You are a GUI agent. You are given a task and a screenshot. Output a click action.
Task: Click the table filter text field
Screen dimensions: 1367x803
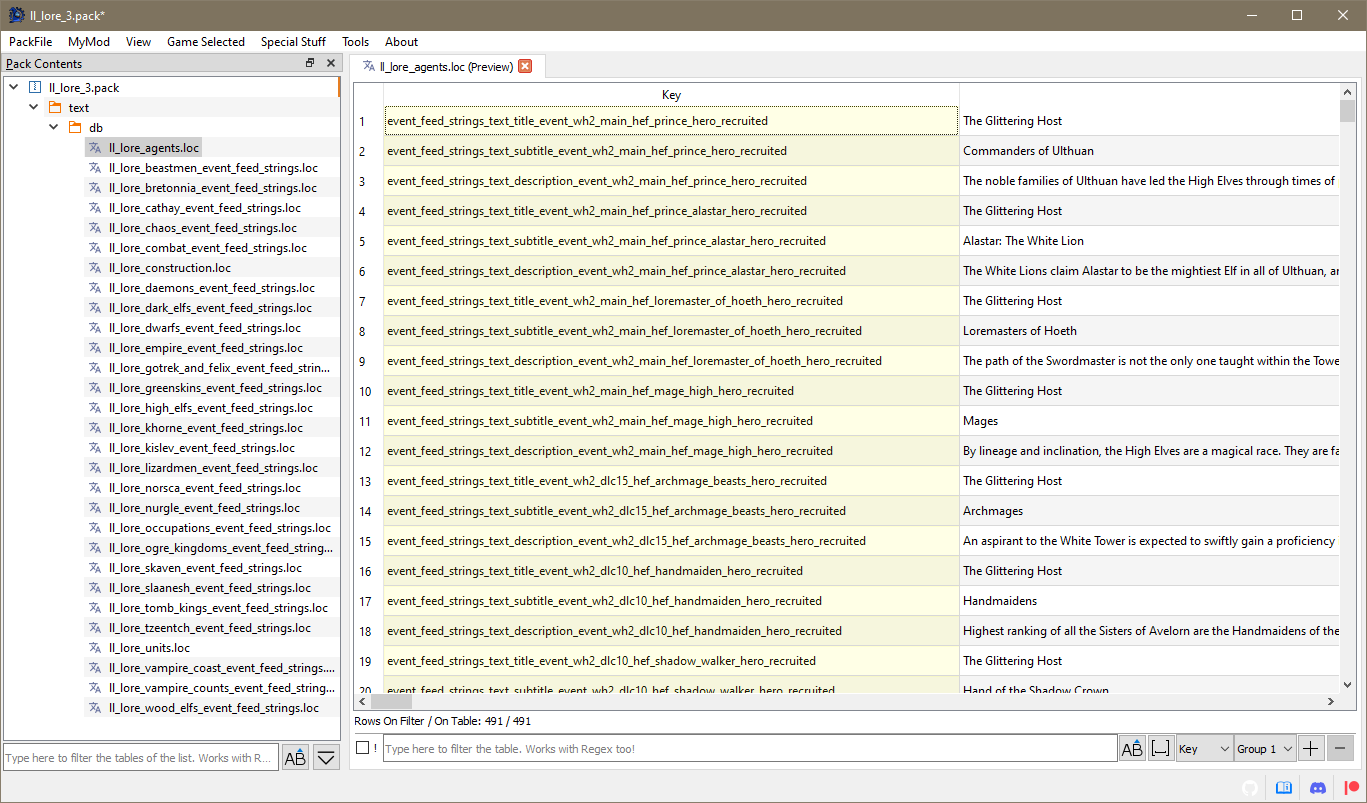(x=750, y=748)
